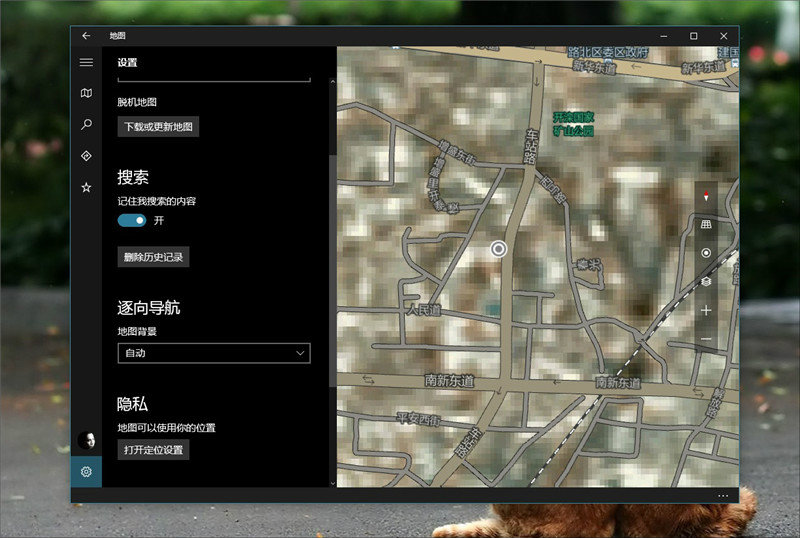Click the 下载或更新地图 button
Viewport: 800px width, 538px height.
click(x=158, y=127)
